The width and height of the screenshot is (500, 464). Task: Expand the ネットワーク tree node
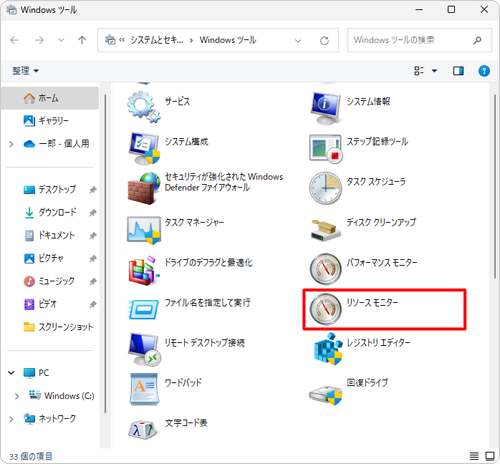[x=11, y=419]
